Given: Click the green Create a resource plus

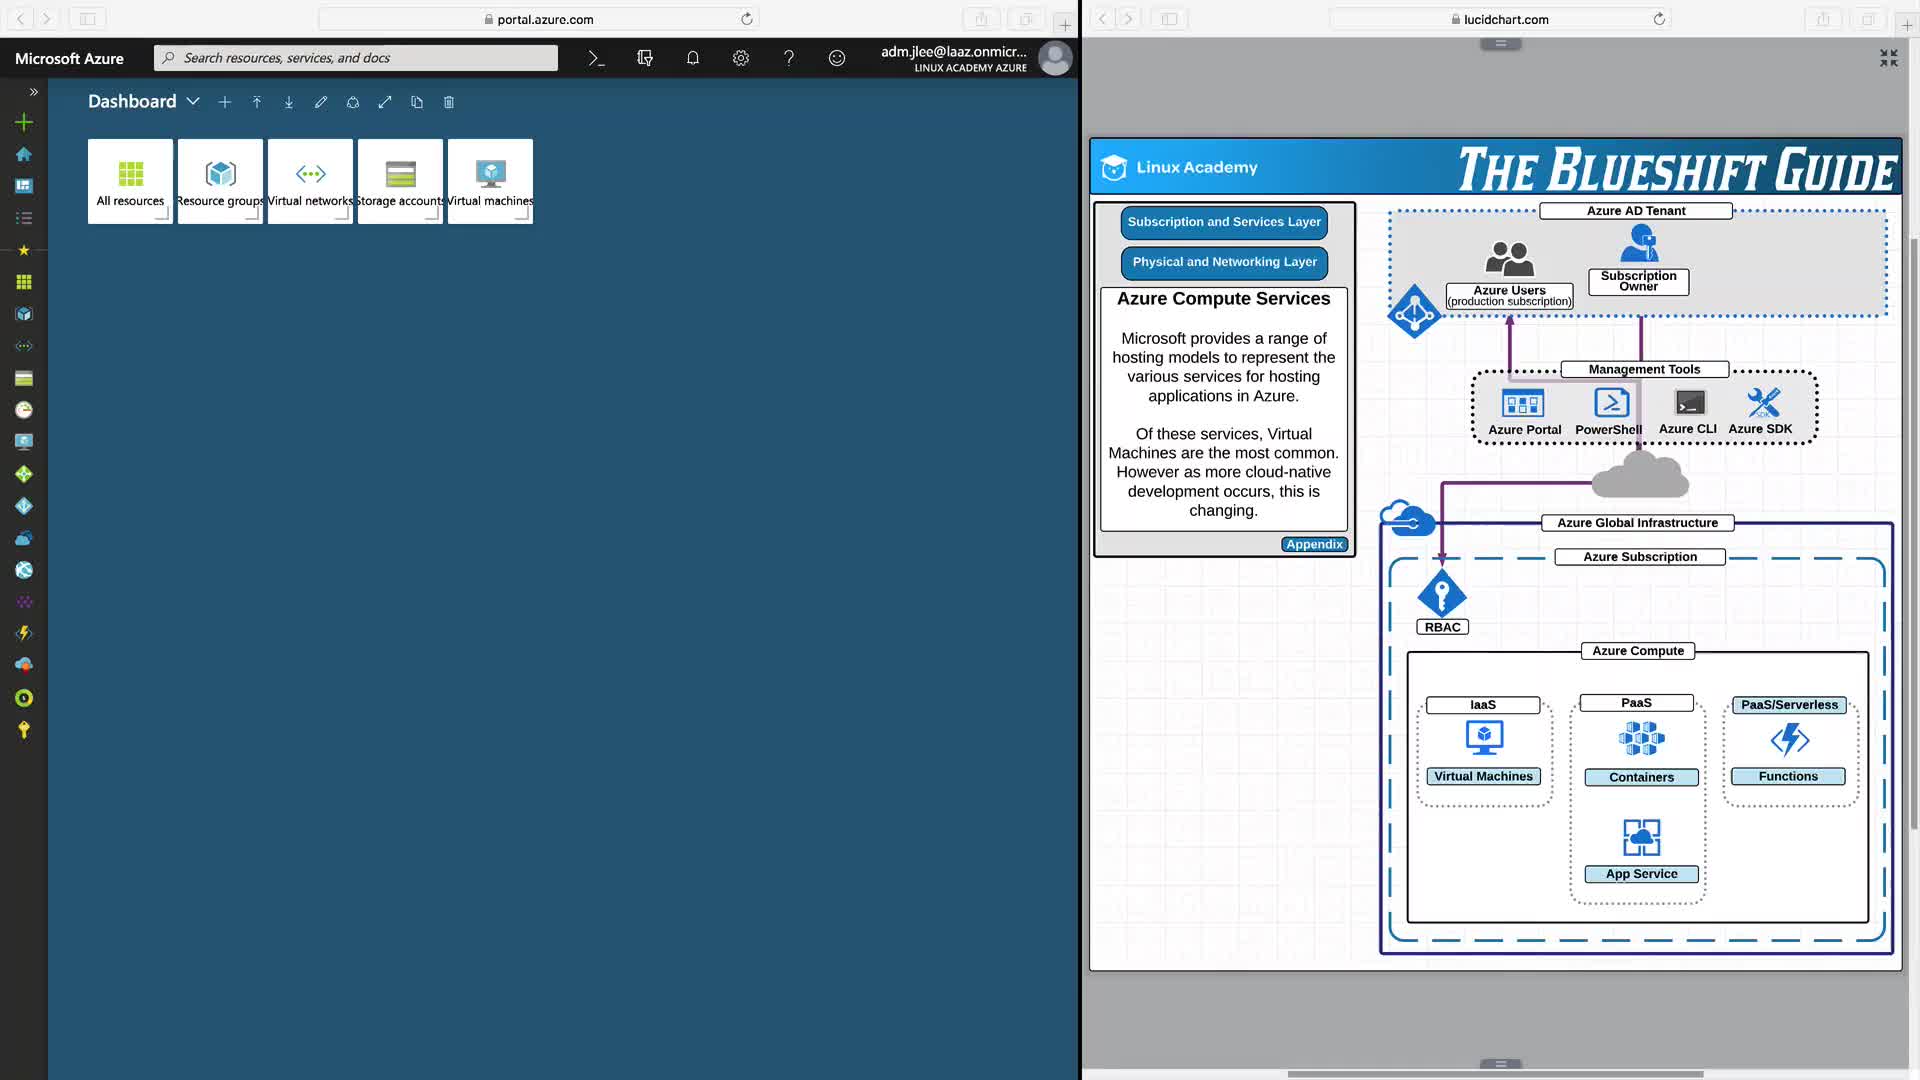Looking at the screenshot, I should pos(24,122).
